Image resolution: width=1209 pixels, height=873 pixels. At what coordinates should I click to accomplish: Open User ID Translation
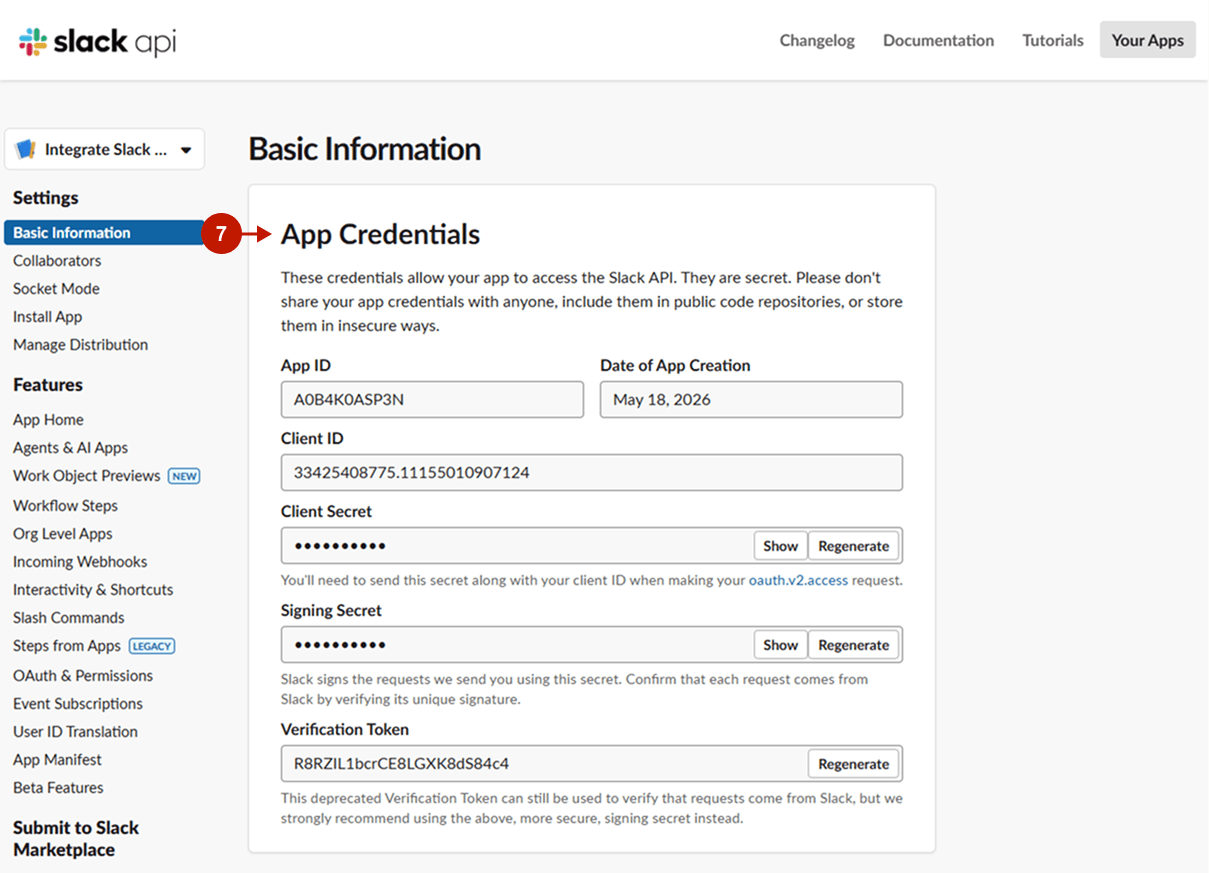coord(75,732)
